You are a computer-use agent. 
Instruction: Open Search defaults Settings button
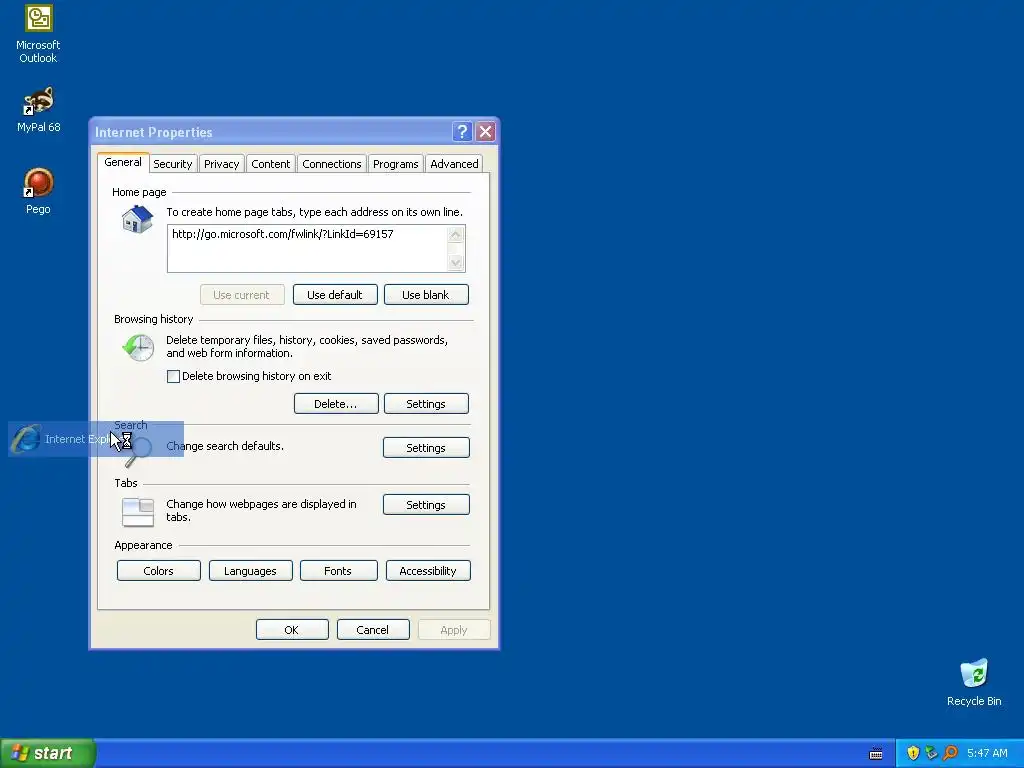(426, 447)
